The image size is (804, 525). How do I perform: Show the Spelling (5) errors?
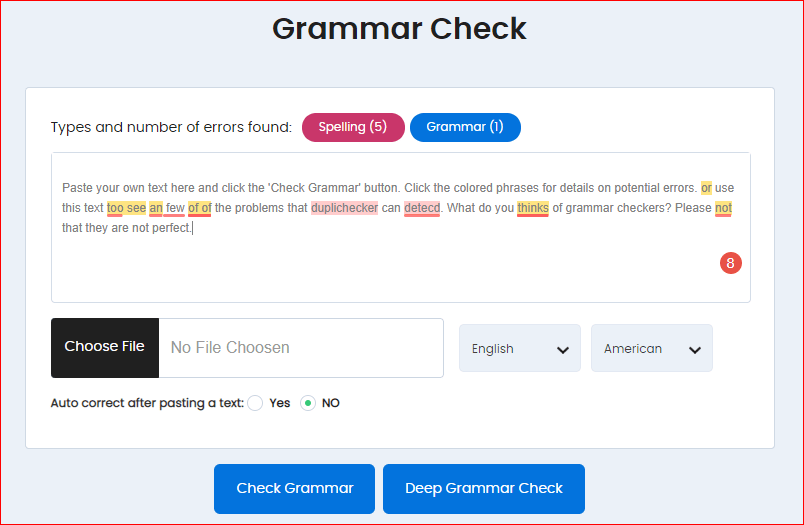(x=353, y=127)
